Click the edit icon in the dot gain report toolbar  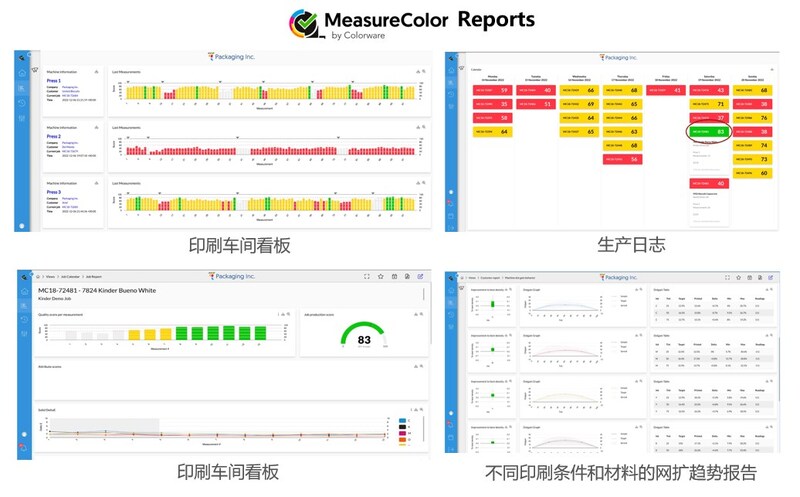(x=770, y=278)
